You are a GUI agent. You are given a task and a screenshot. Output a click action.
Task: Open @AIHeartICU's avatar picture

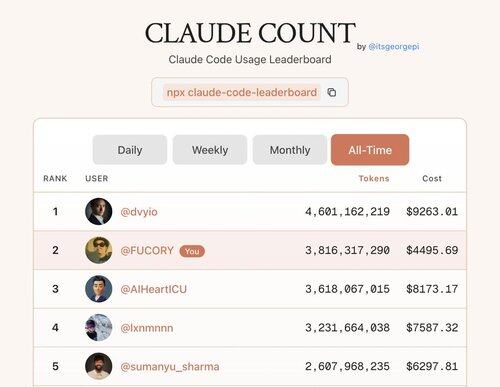[99, 289]
